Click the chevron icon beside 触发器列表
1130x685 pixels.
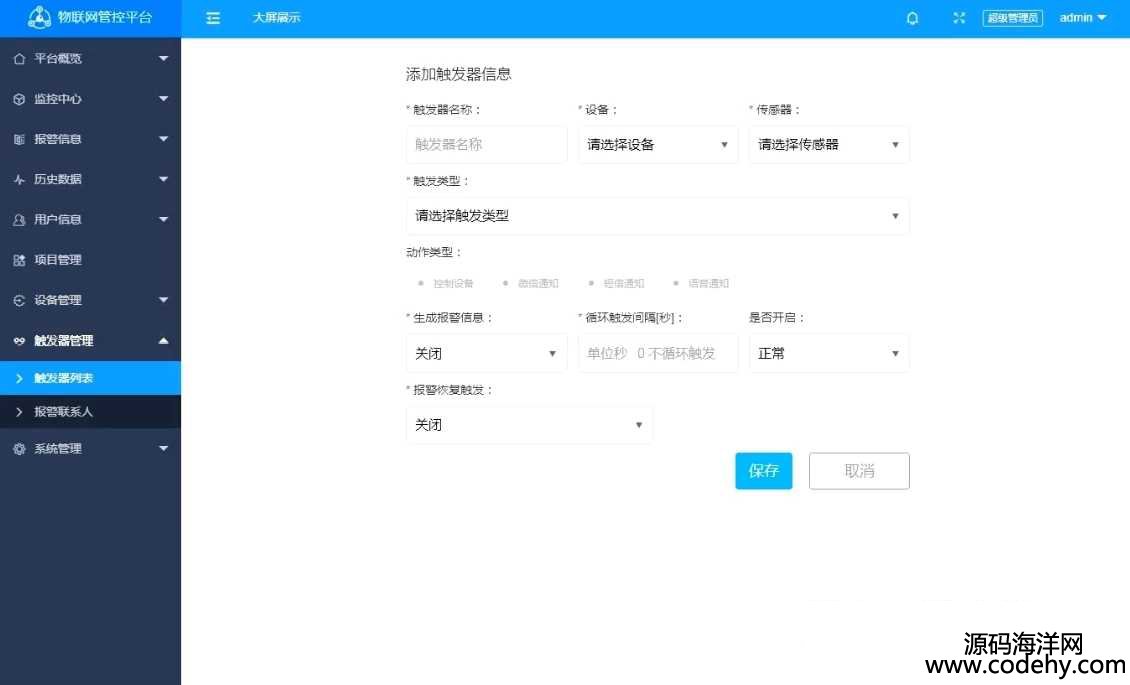19,378
